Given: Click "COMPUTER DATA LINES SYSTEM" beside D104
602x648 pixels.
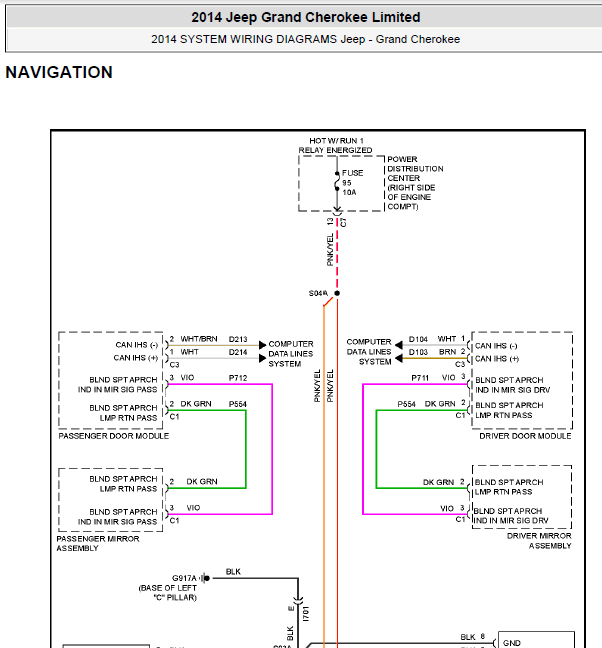Looking at the screenshot, I should 369,352.
